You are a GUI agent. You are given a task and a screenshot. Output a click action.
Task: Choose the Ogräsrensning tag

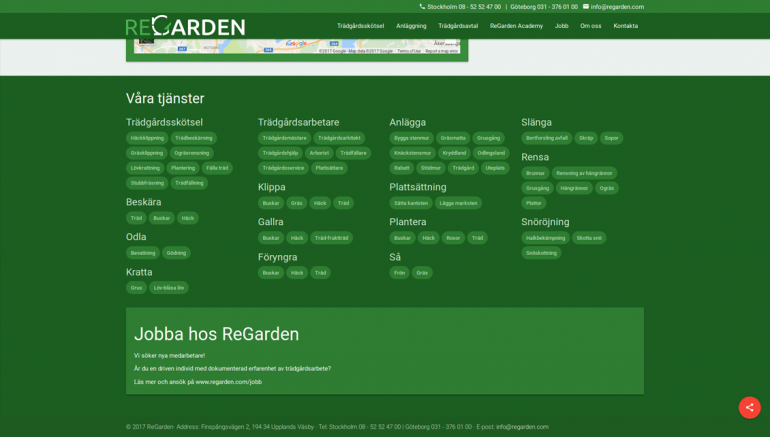coord(192,153)
